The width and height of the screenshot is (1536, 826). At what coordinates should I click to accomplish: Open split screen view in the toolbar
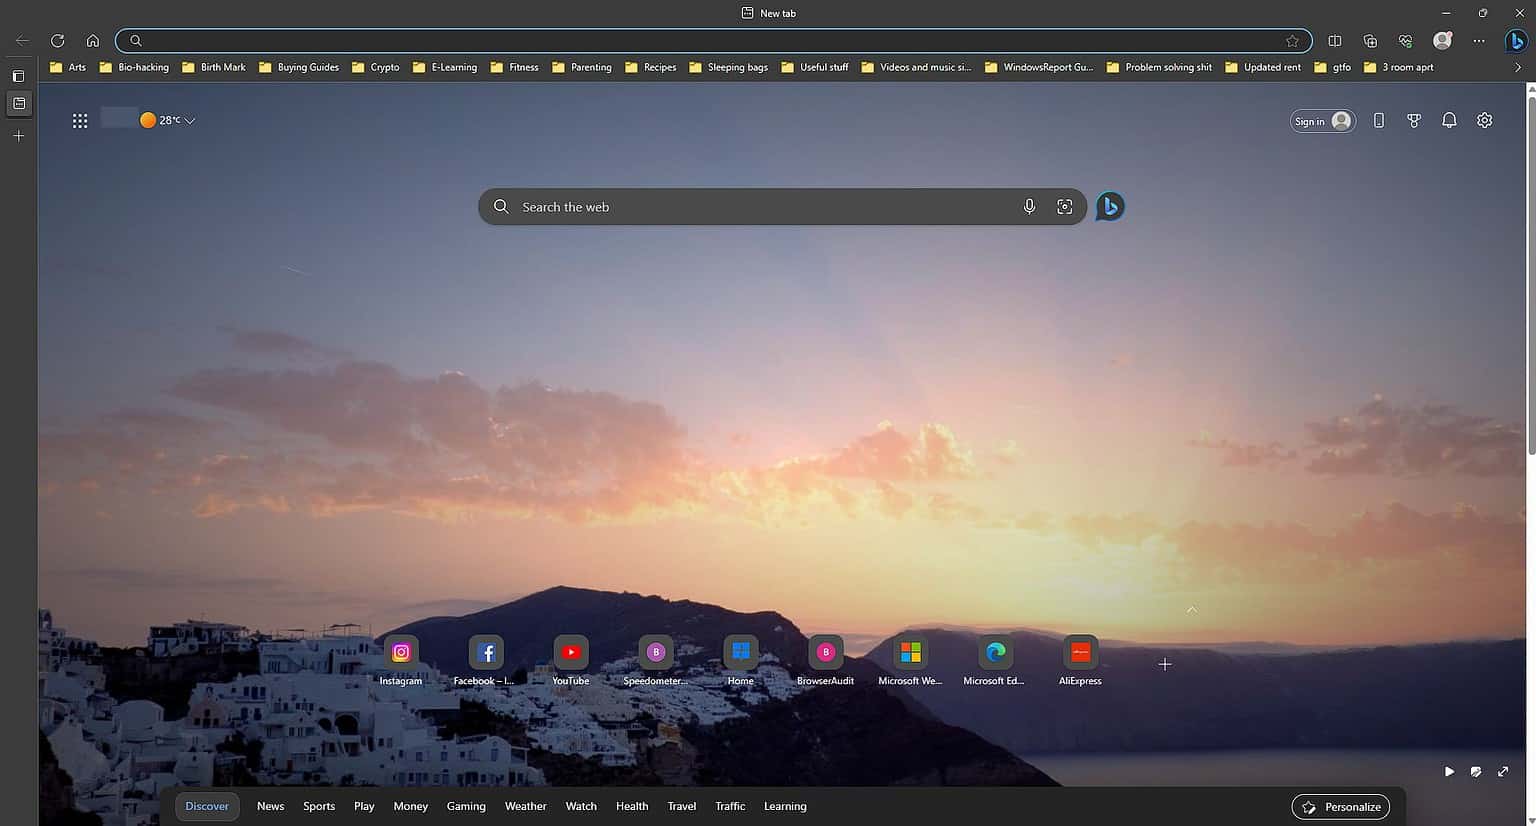click(1334, 41)
